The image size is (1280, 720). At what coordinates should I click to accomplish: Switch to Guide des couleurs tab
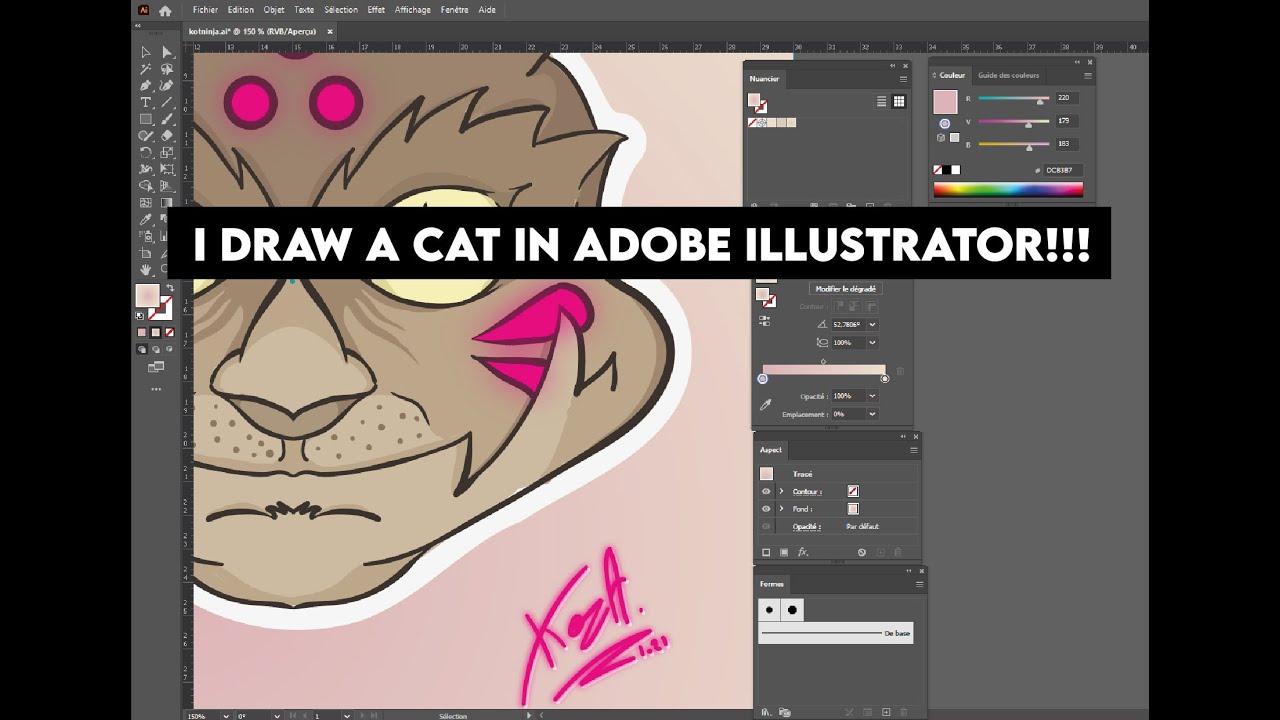click(1008, 75)
